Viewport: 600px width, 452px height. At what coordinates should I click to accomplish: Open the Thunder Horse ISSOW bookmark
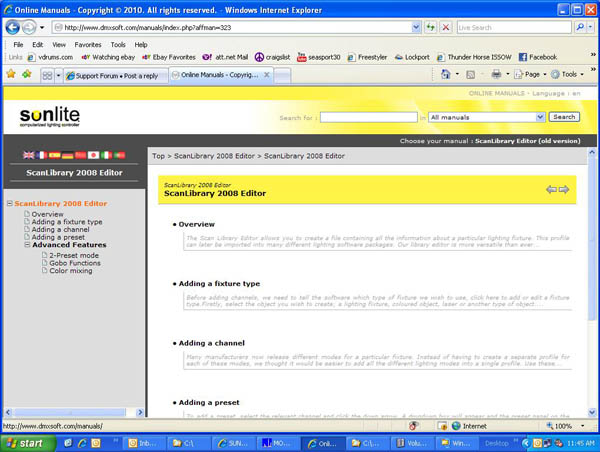(474, 57)
